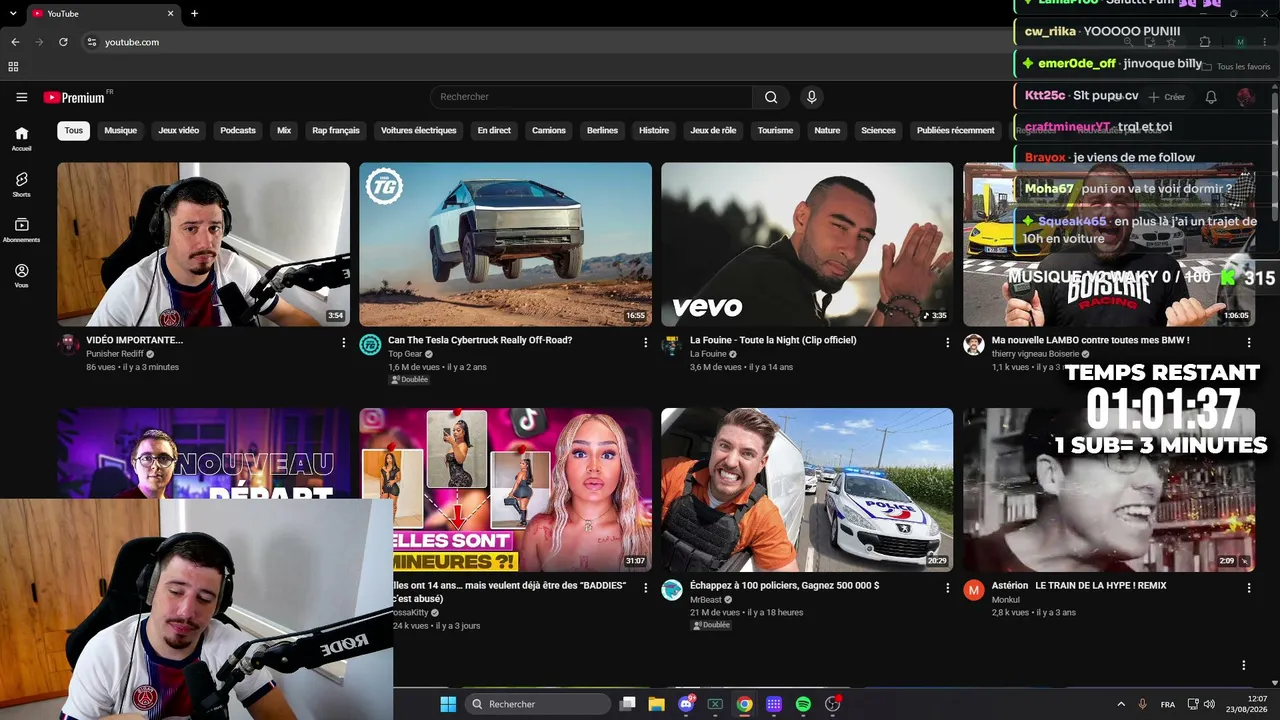Screen dimensions: 1280x720
Task: Start voice search with the microphone icon
Action: click(812, 97)
